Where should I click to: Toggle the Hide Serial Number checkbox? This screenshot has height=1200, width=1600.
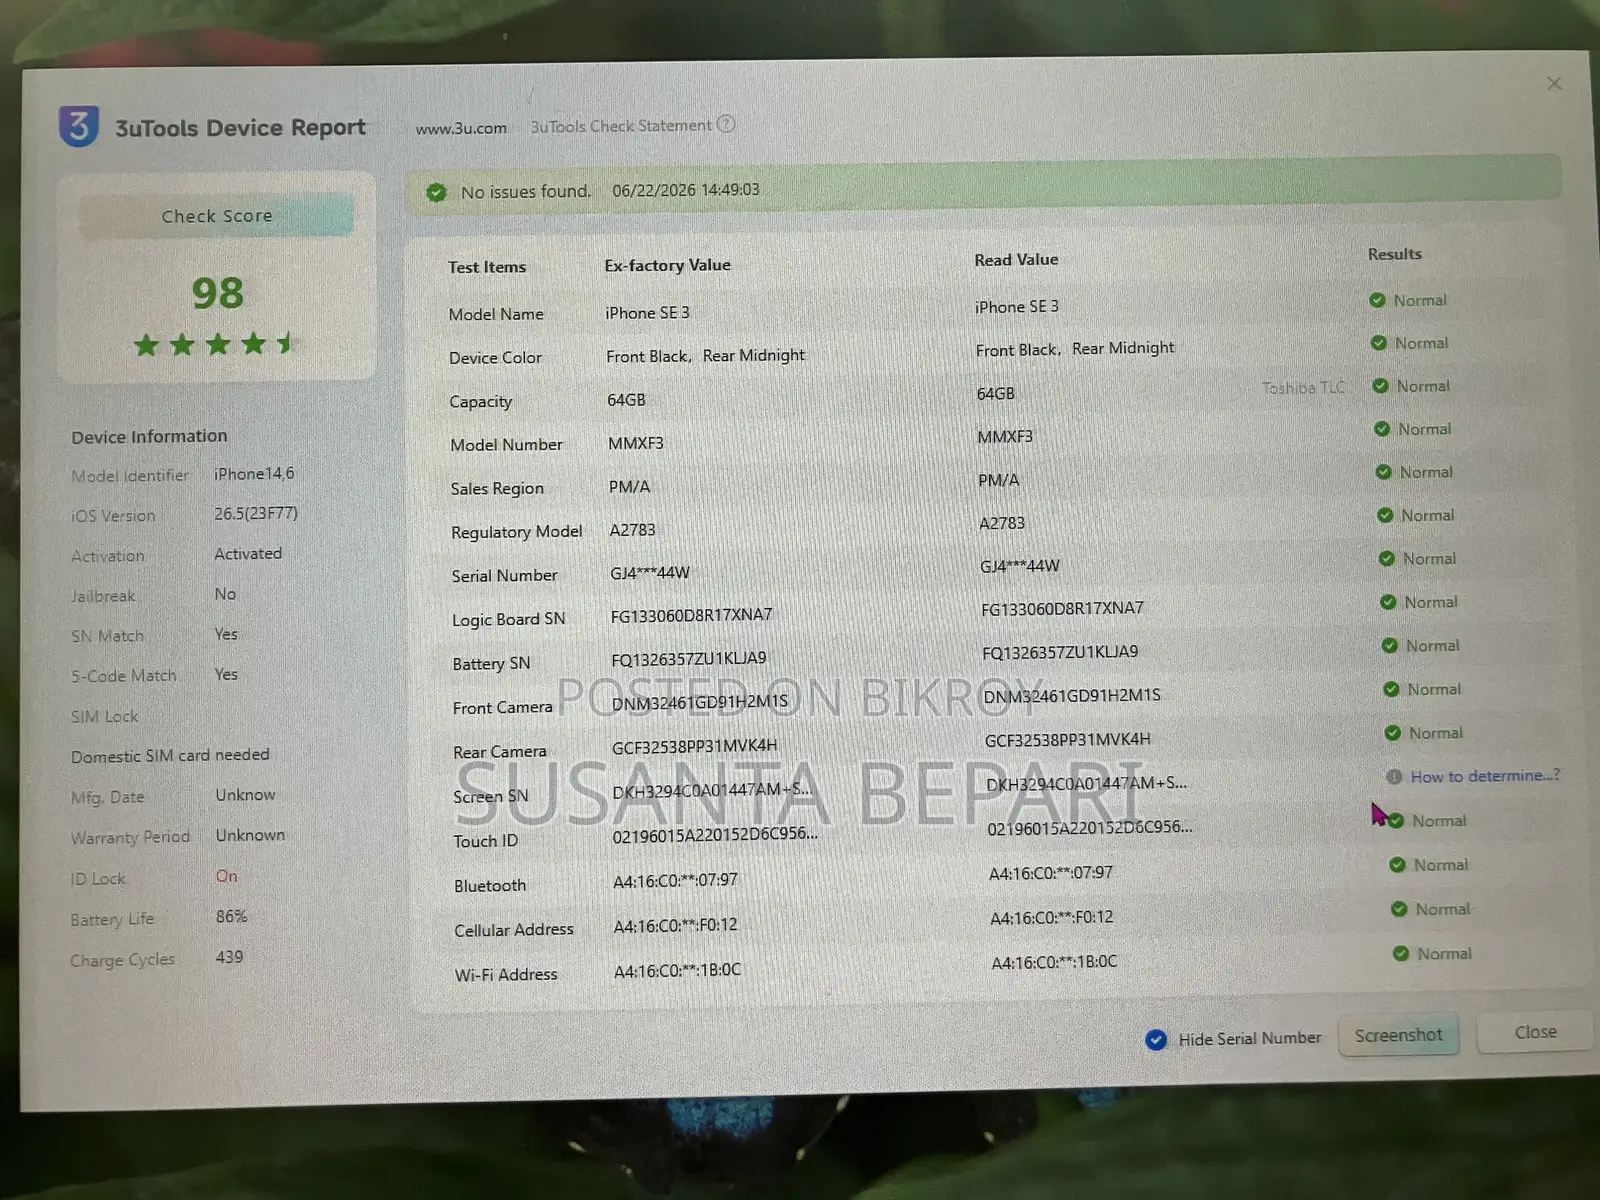[1156, 1040]
